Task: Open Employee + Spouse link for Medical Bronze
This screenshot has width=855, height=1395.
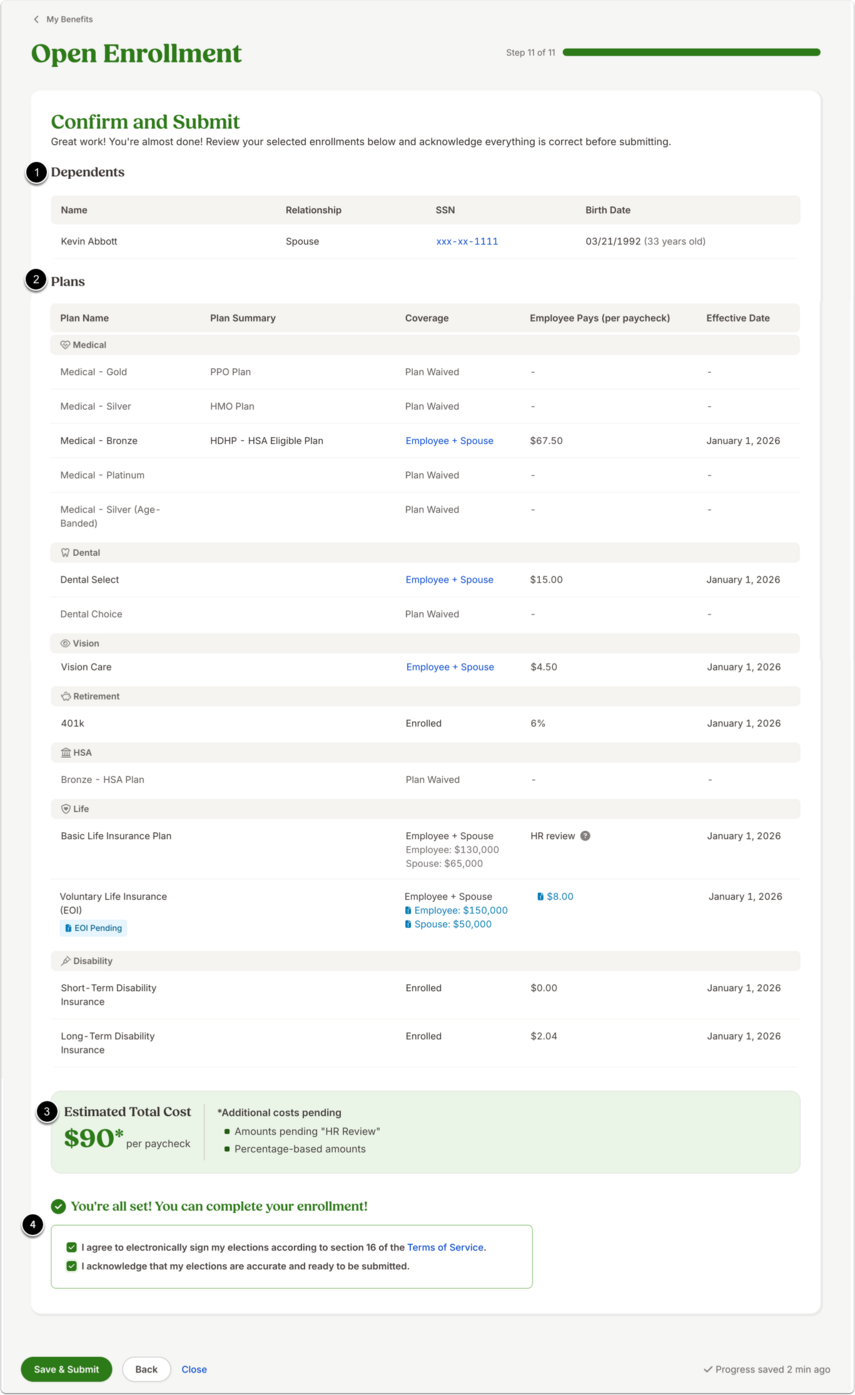Action: coord(449,441)
